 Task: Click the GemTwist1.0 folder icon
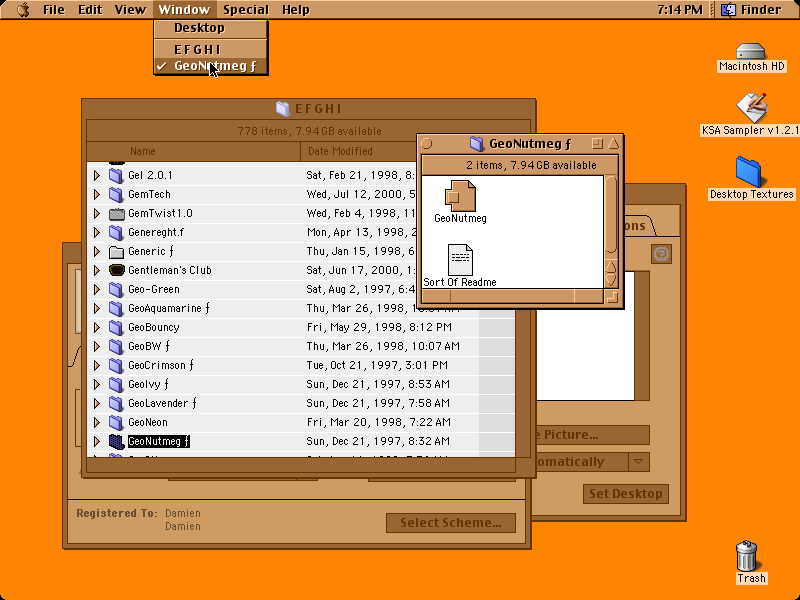(x=117, y=214)
